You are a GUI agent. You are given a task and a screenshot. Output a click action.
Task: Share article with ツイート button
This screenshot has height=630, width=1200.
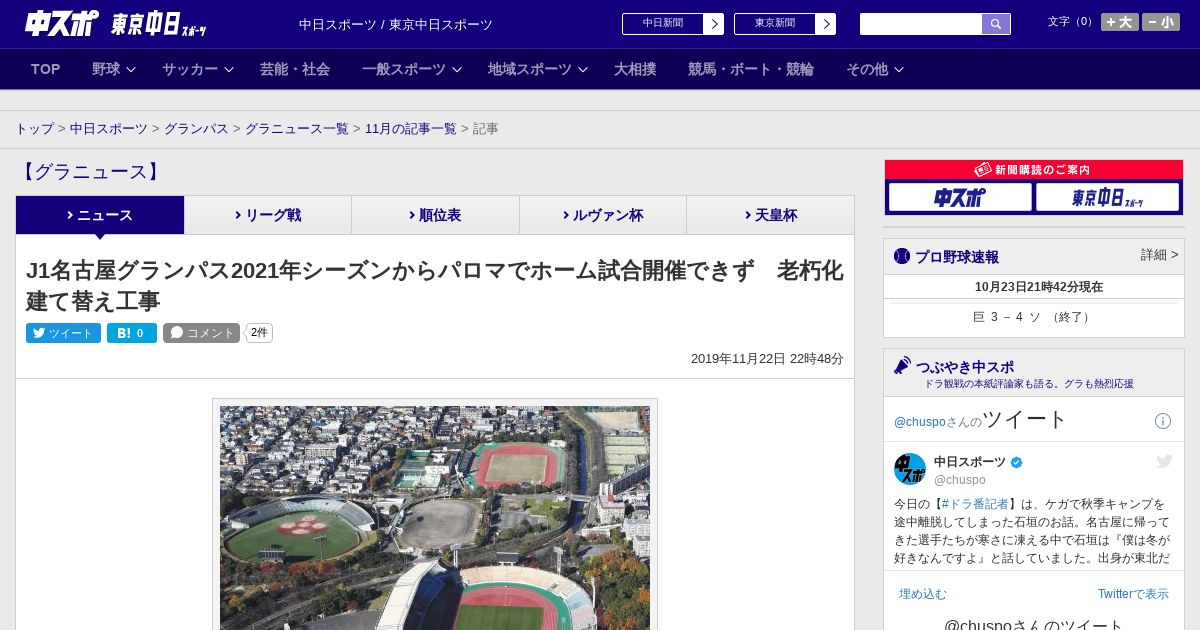click(x=63, y=333)
